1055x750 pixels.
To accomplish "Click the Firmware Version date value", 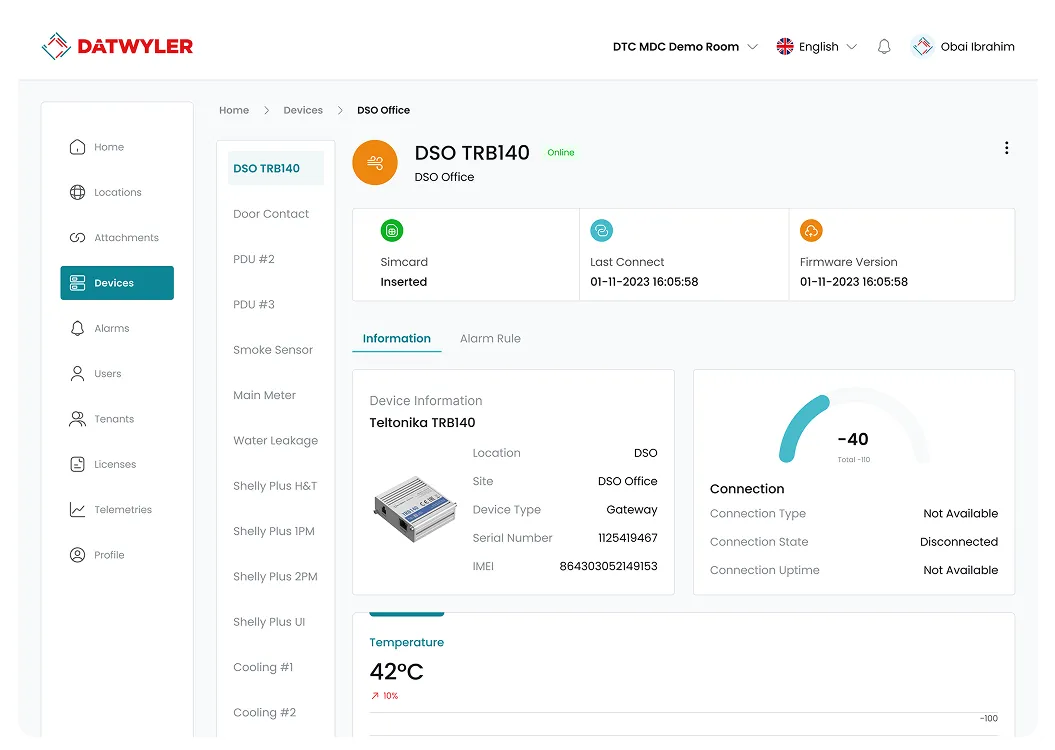I will pos(854,282).
